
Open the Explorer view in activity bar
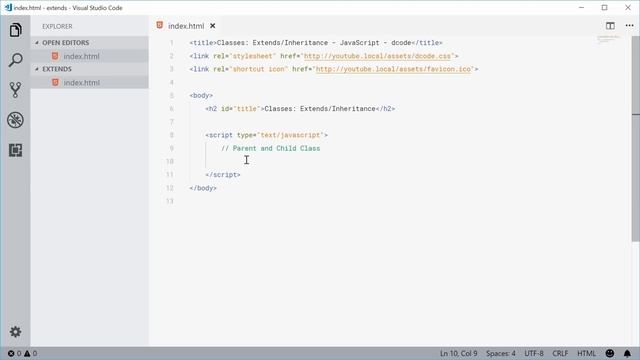pos(15,30)
